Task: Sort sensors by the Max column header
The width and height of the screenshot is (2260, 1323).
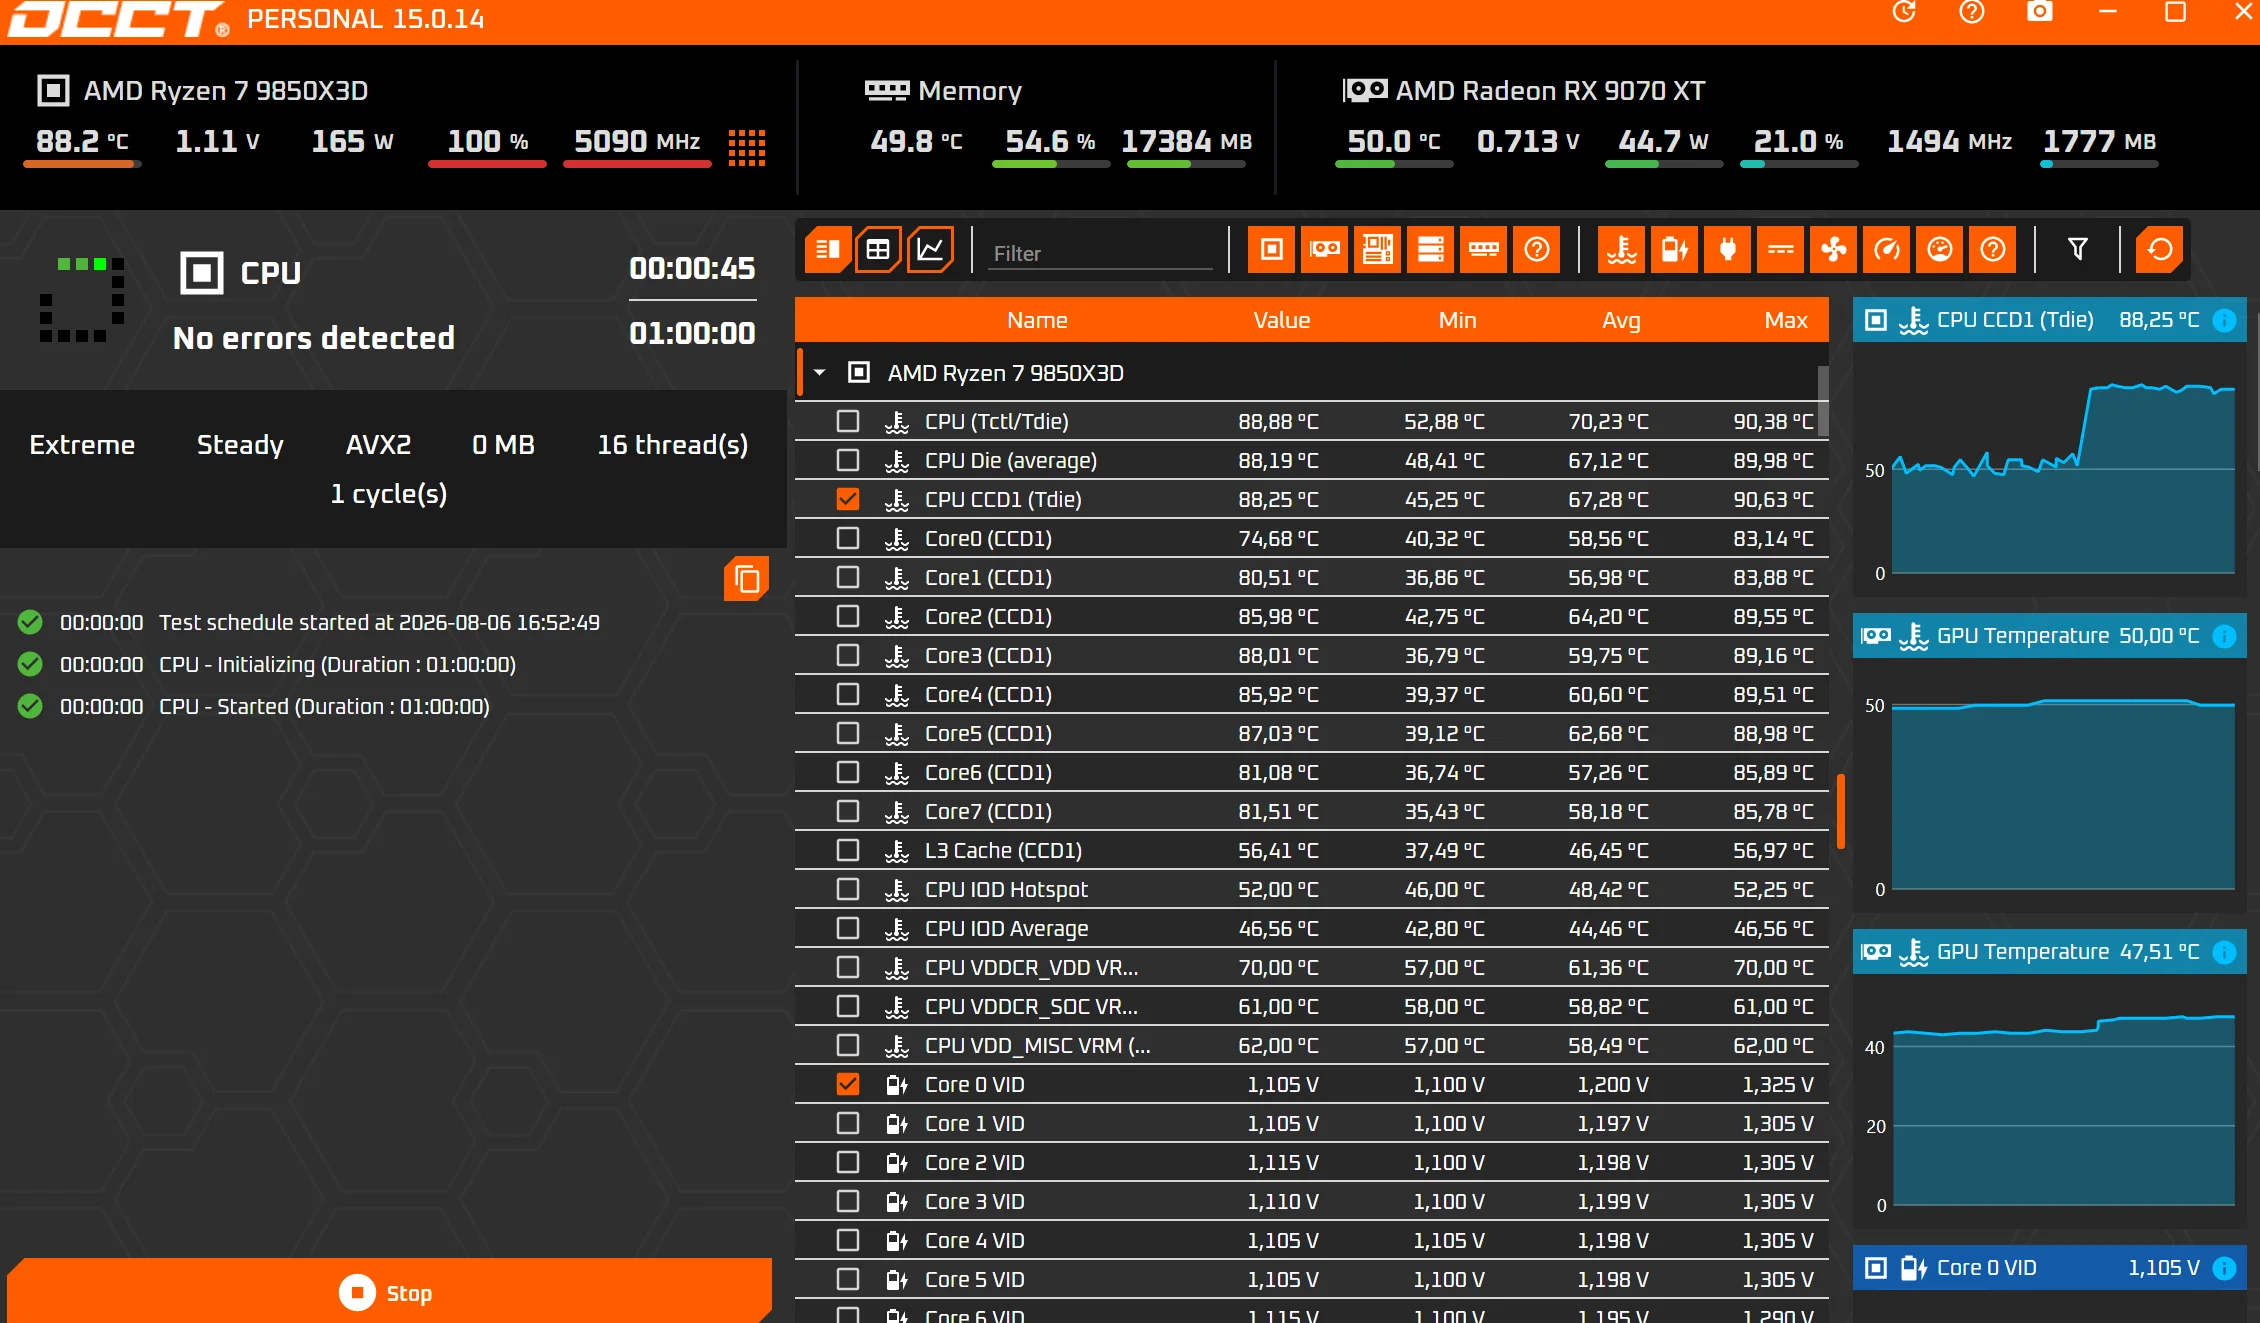Action: (1786, 320)
